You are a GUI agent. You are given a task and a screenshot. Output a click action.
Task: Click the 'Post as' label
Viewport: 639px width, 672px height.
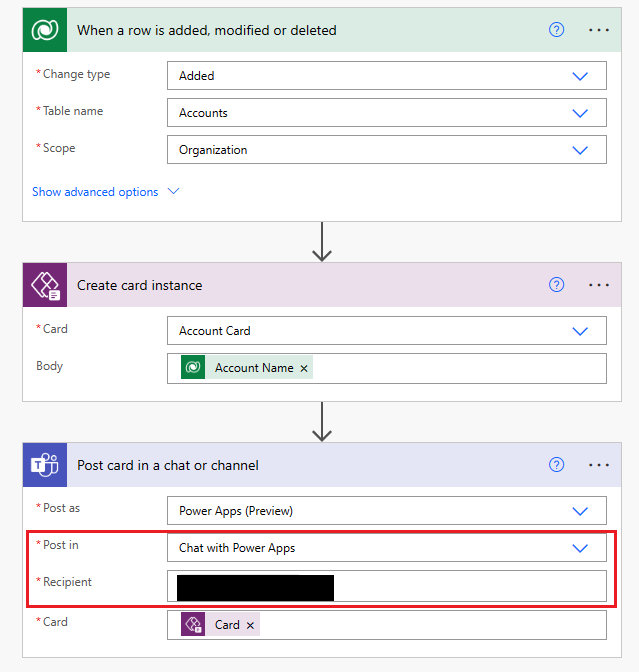click(61, 508)
